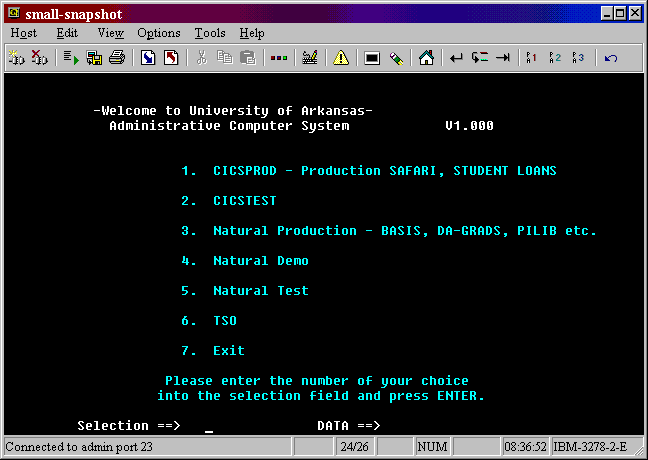
Task: Open the Host menu
Action: pyautogui.click(x=24, y=33)
